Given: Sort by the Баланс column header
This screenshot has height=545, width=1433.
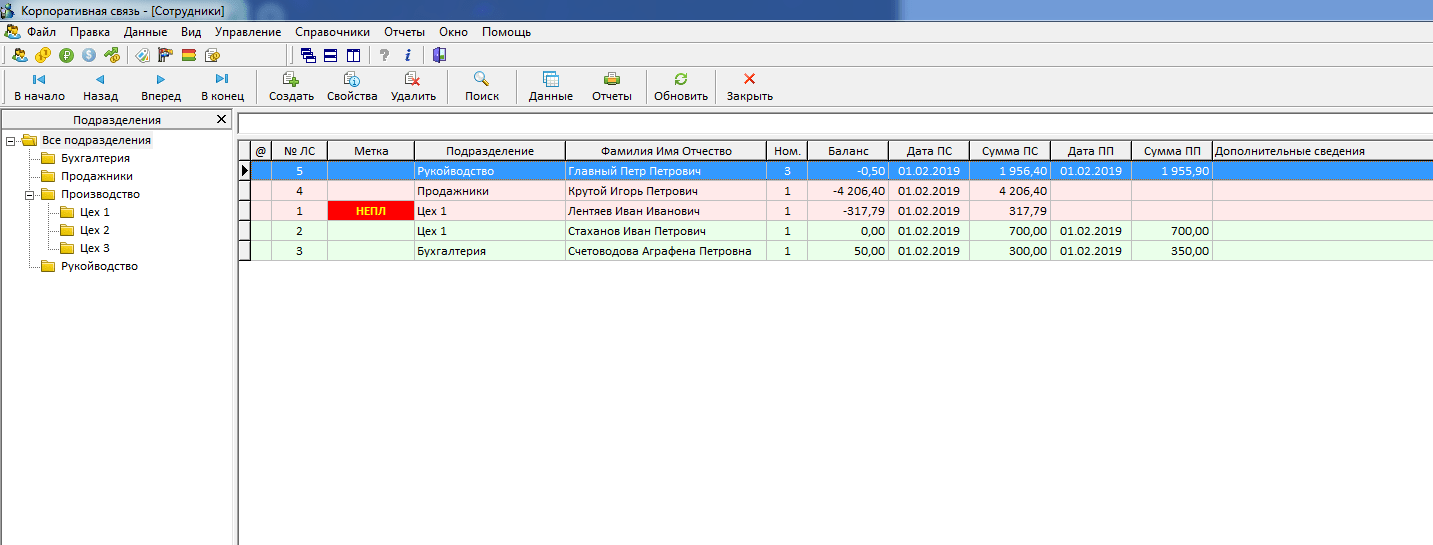Looking at the screenshot, I should pyautogui.click(x=847, y=151).
